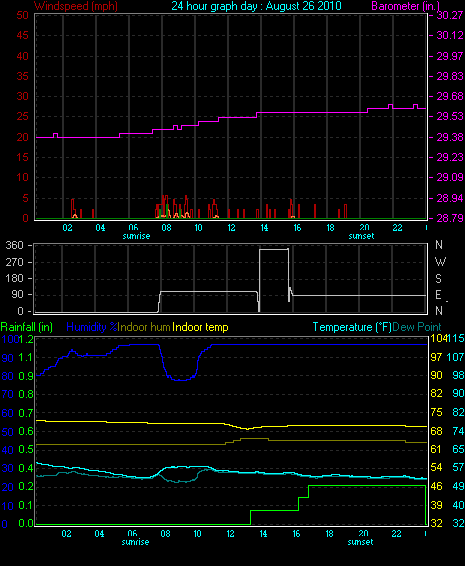Select the green 0.7 rainfall axis value

point(26,413)
